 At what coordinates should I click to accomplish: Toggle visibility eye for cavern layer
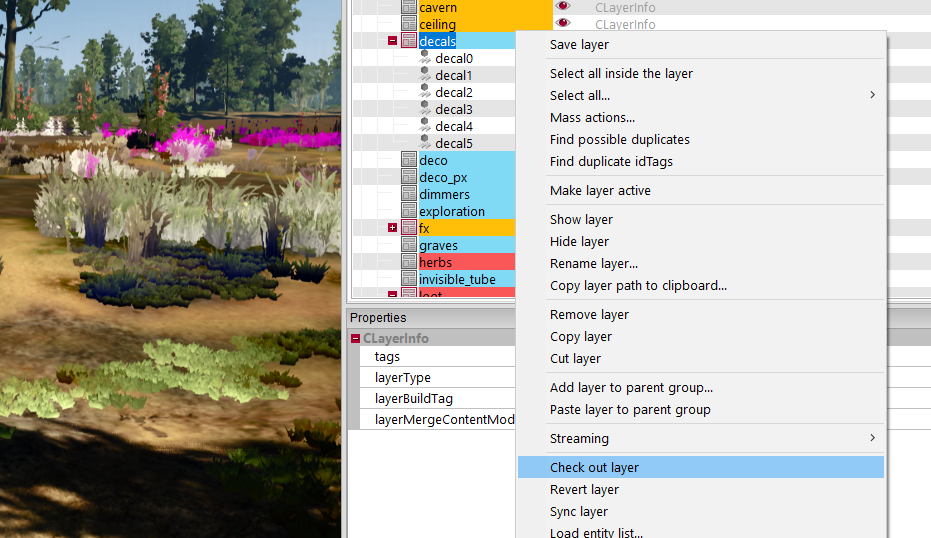[563, 7]
